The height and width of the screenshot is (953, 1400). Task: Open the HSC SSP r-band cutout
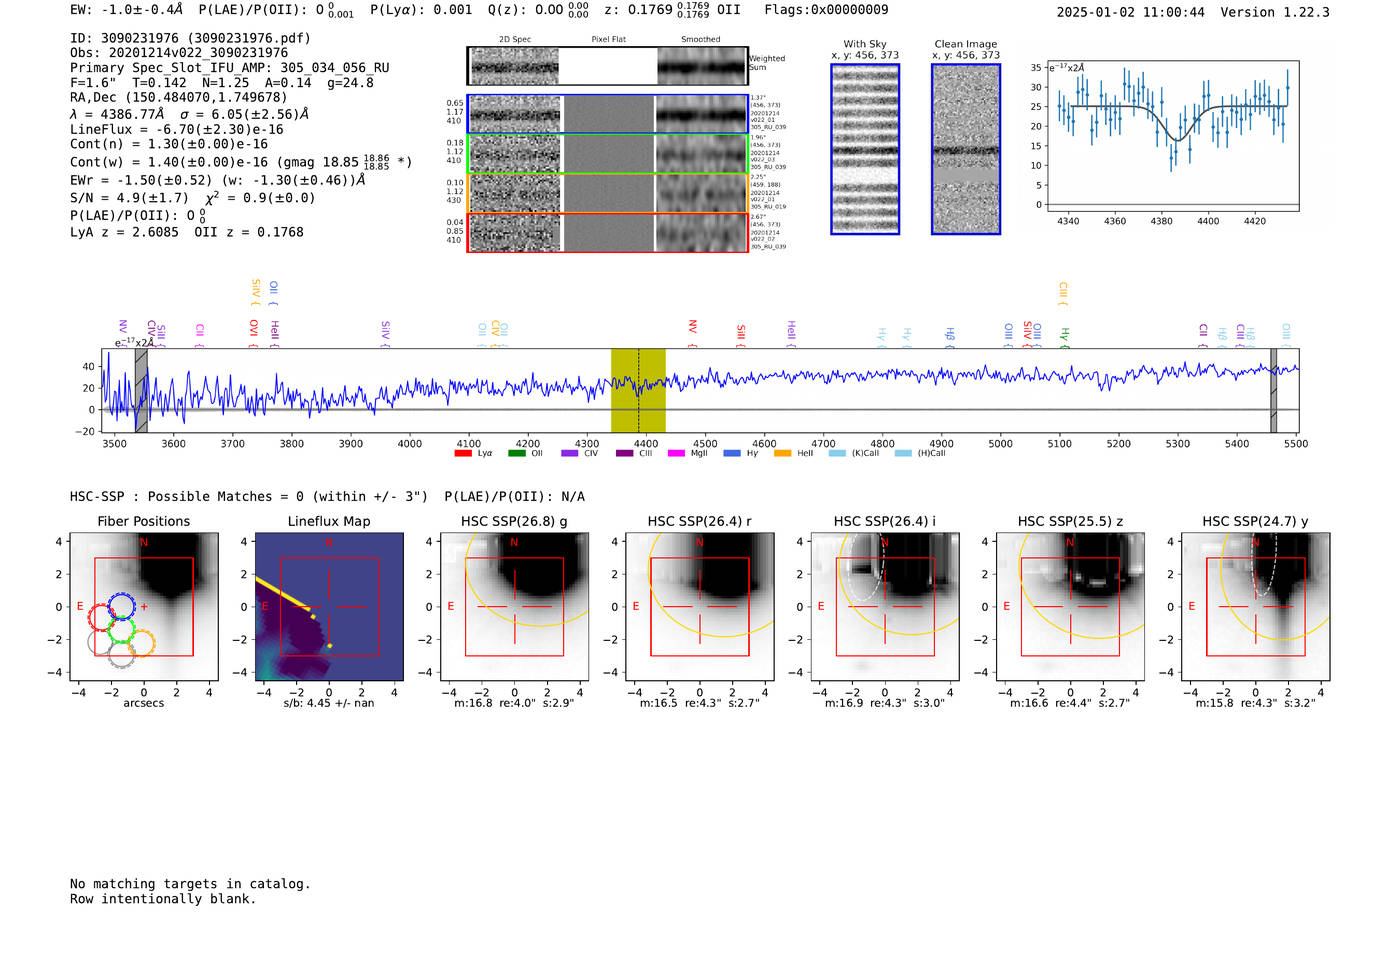point(700,607)
